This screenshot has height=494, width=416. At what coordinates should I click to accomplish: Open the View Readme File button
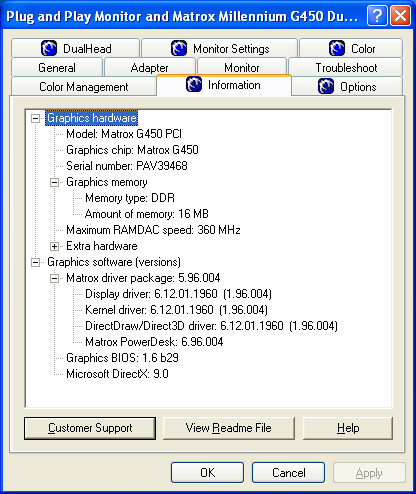coord(229,428)
